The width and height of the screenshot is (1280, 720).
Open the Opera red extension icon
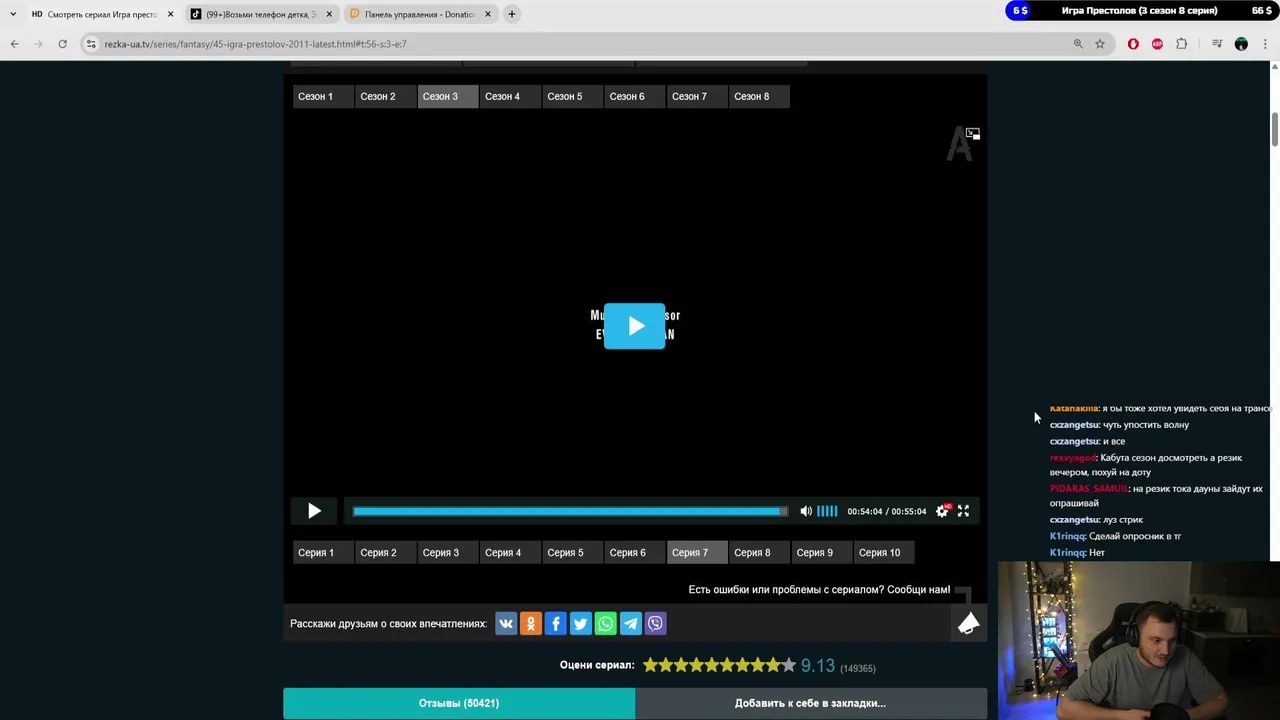pos(1133,44)
